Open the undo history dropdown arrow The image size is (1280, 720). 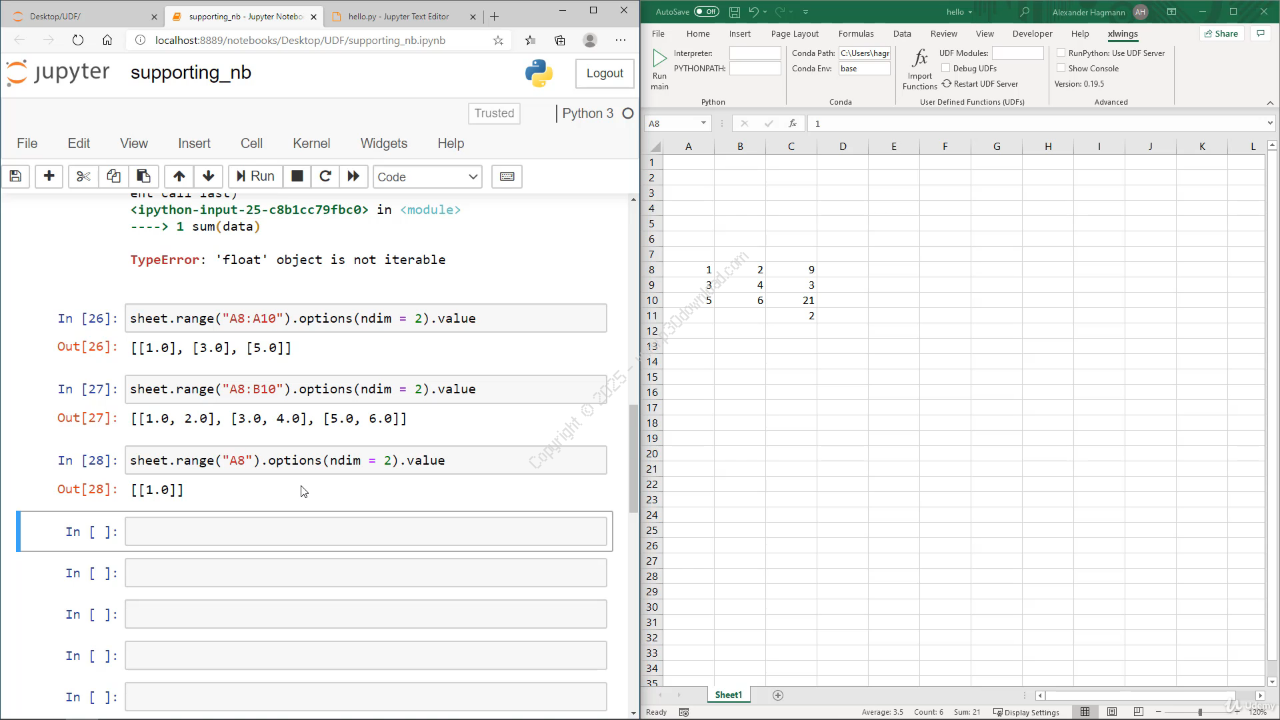click(x=766, y=12)
